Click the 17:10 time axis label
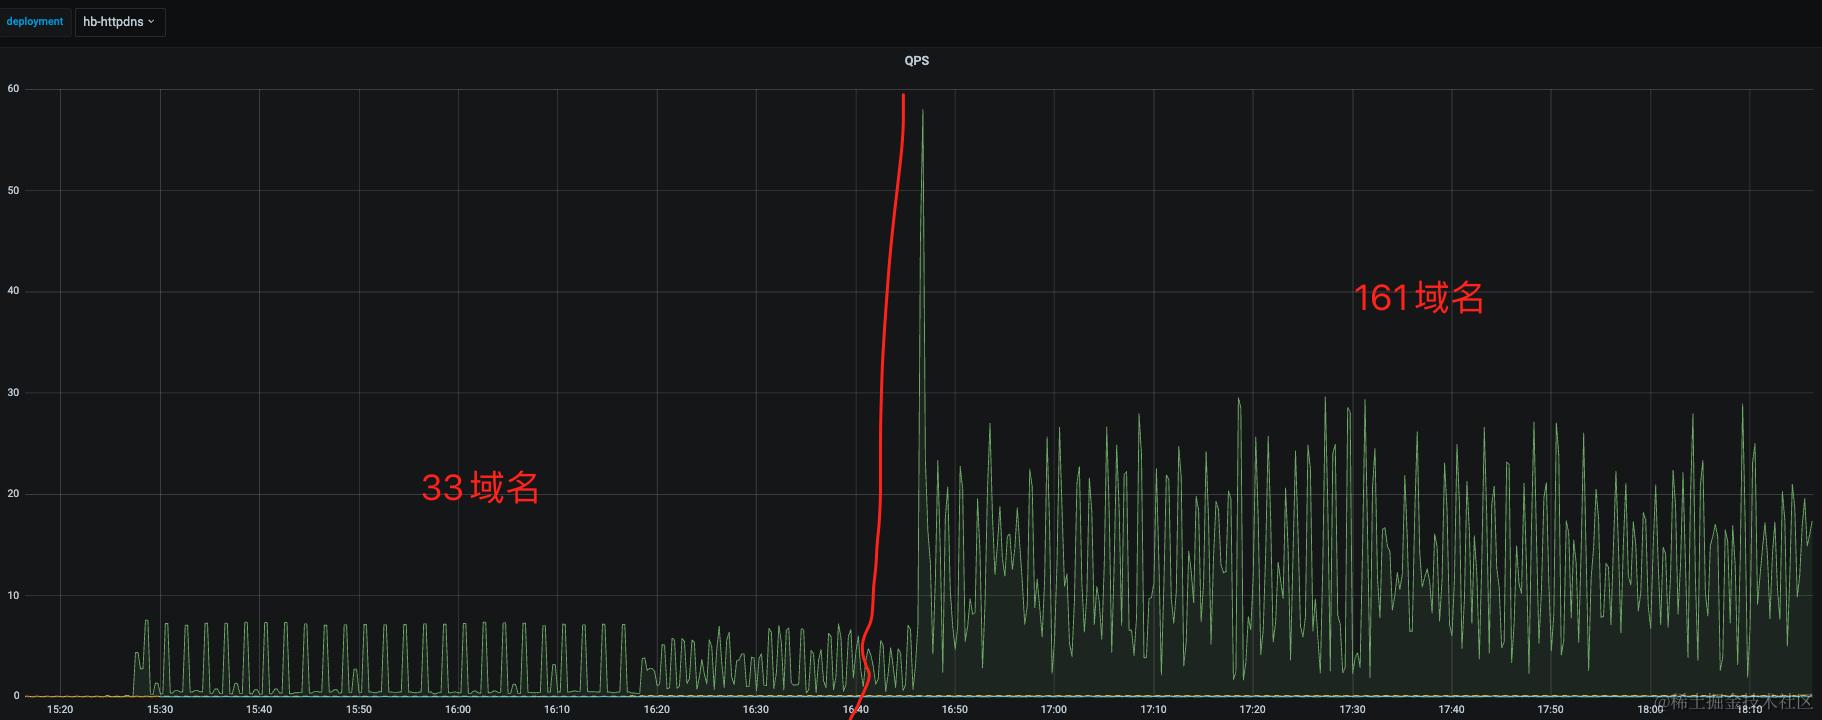The height and width of the screenshot is (720, 1822). [x=1153, y=709]
